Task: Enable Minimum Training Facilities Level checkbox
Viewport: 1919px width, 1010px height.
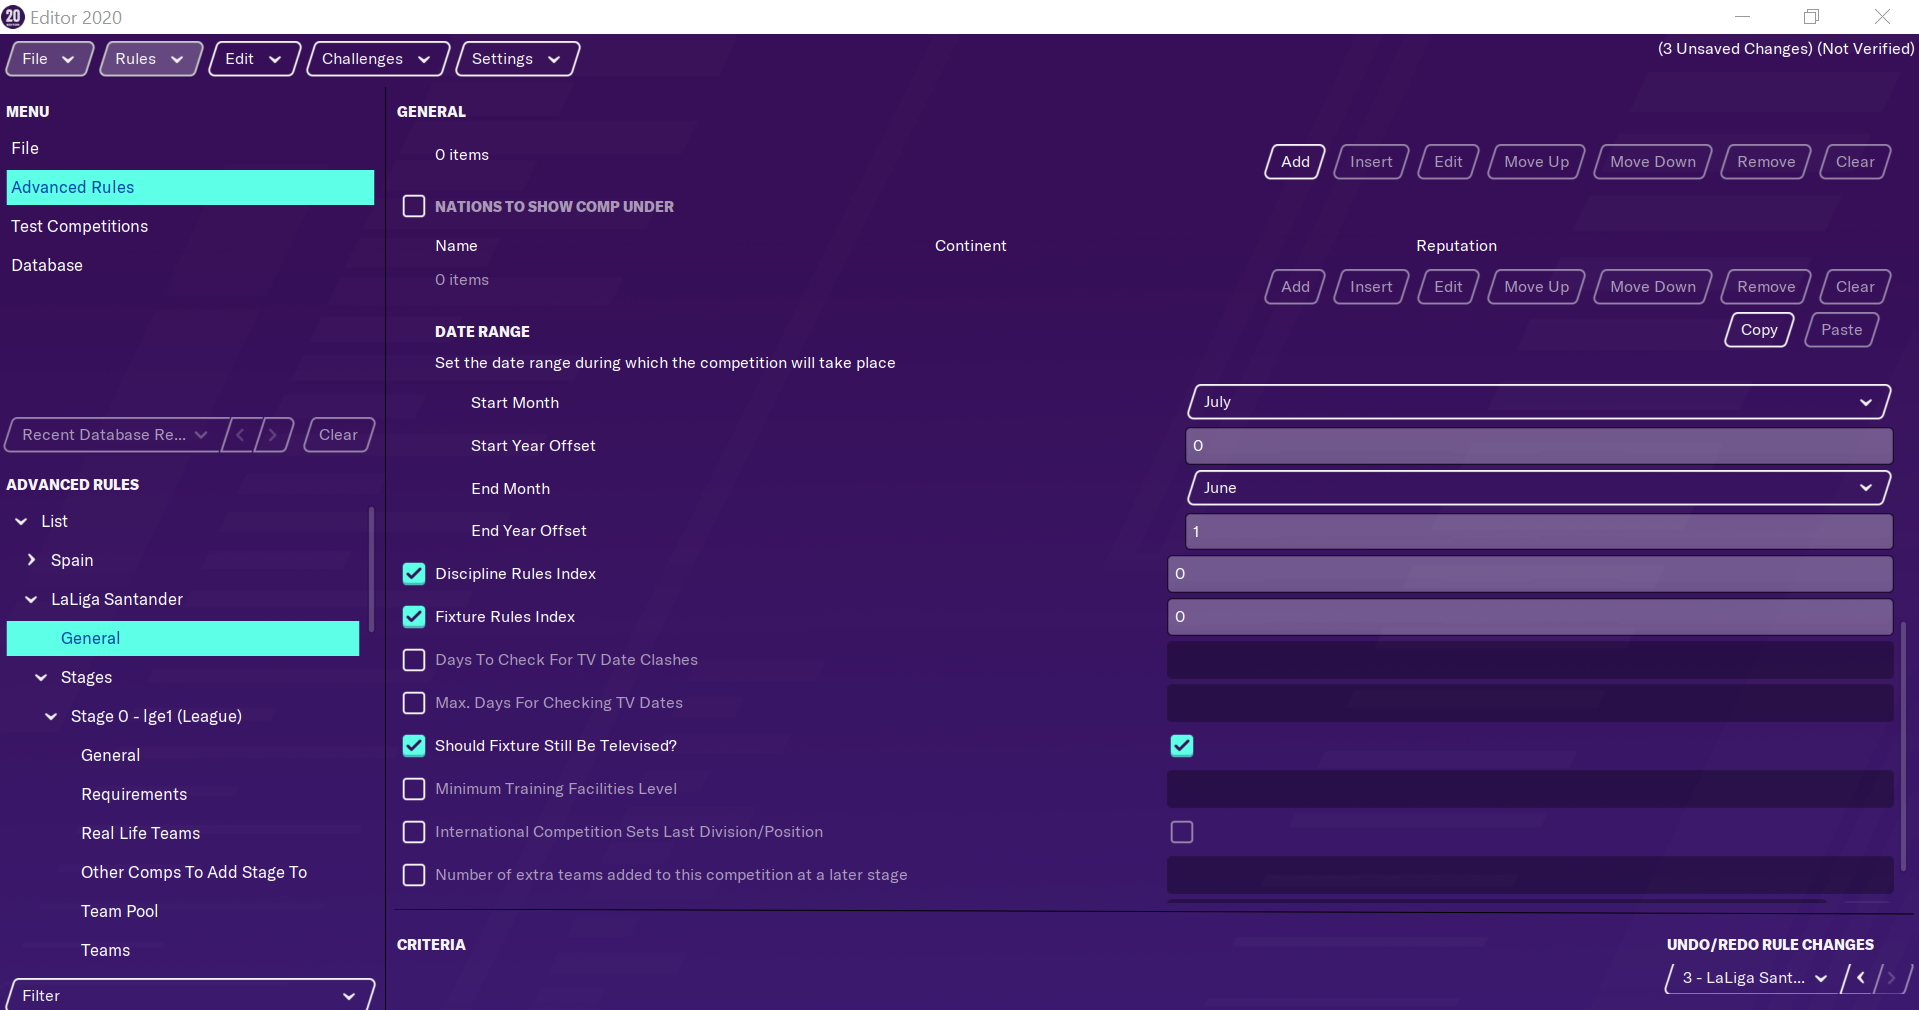Action: tap(414, 789)
